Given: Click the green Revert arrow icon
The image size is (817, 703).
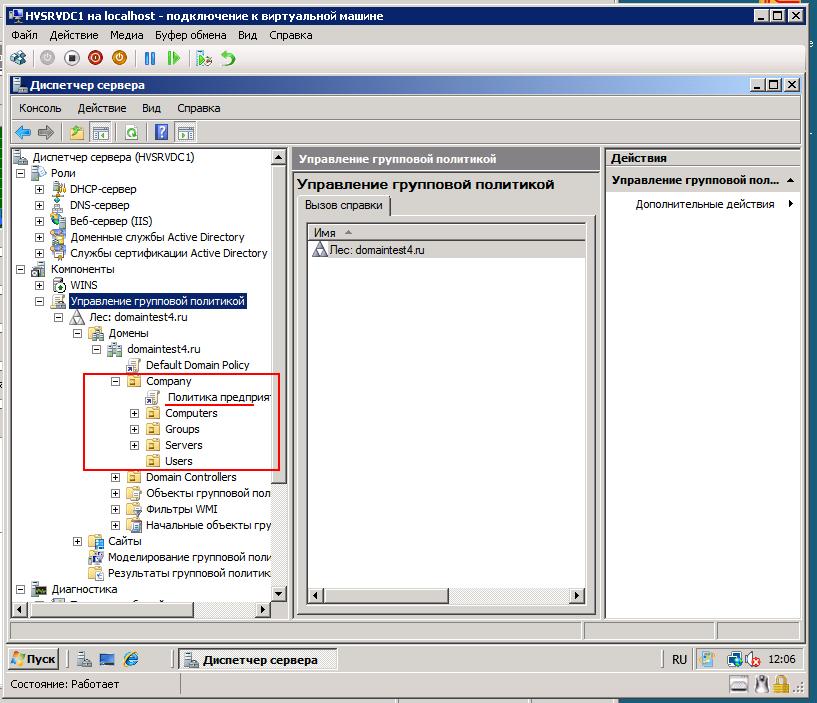Looking at the screenshot, I should (x=228, y=58).
